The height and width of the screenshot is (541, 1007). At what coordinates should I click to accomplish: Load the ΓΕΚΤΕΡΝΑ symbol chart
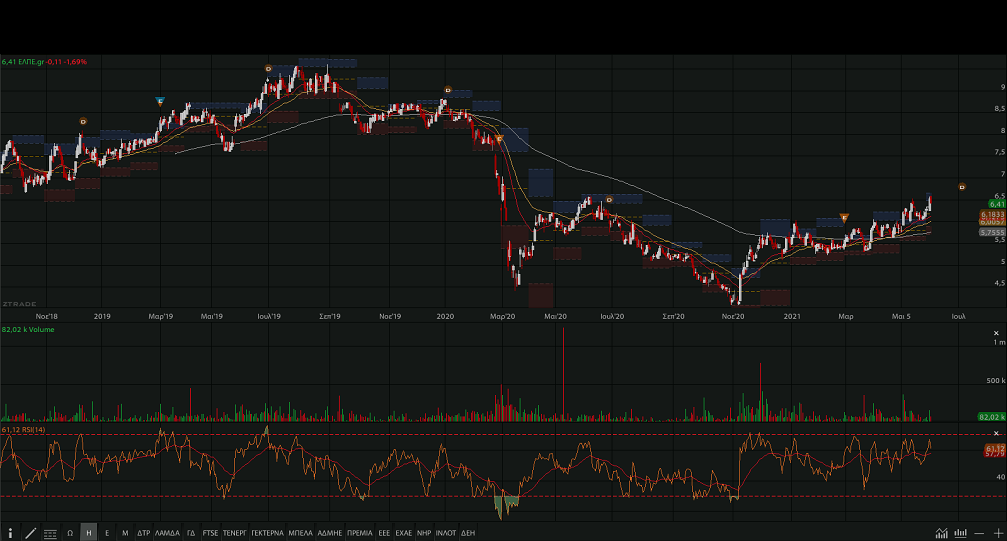pos(267,533)
